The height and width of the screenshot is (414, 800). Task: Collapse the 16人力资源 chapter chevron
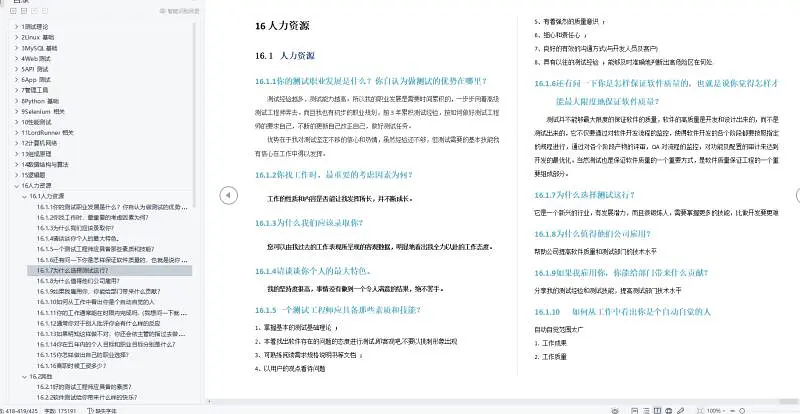click(16, 185)
